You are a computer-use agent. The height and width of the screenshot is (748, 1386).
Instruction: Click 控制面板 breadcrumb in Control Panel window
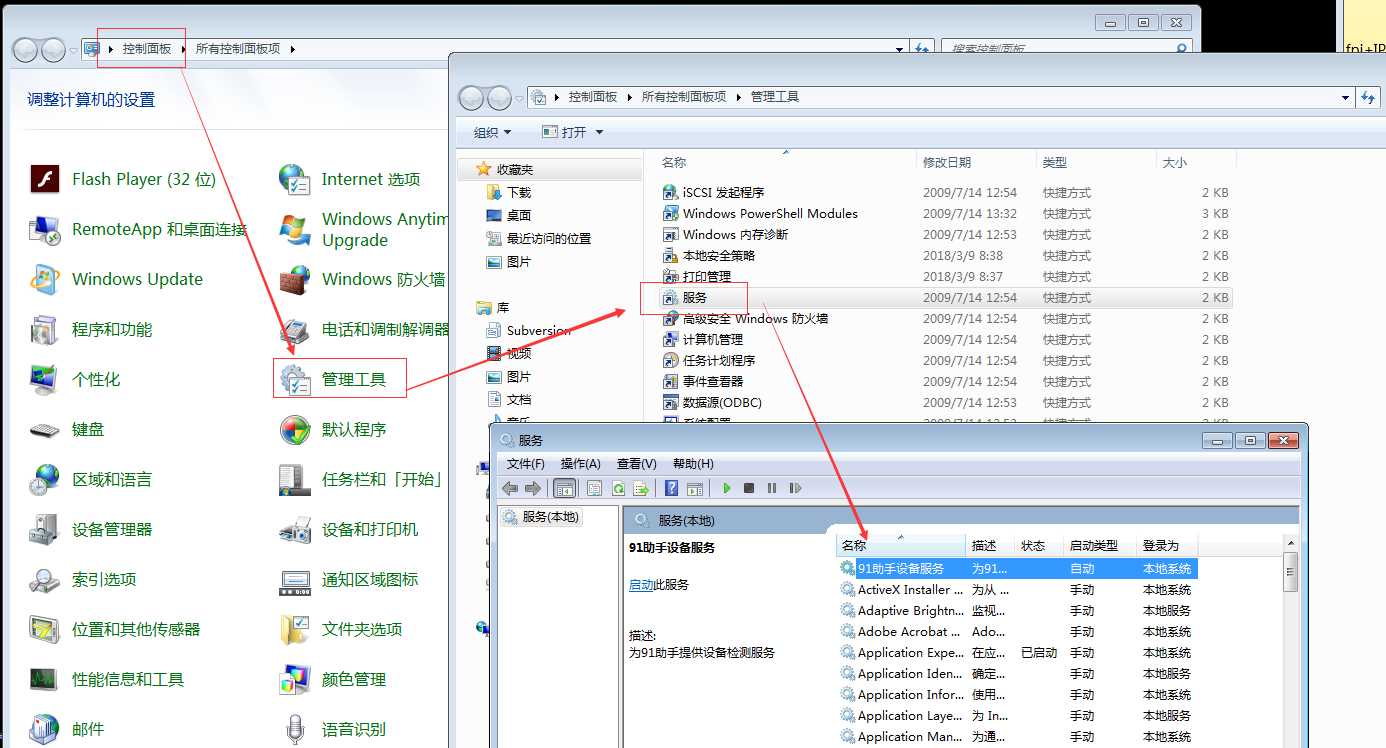pos(147,48)
